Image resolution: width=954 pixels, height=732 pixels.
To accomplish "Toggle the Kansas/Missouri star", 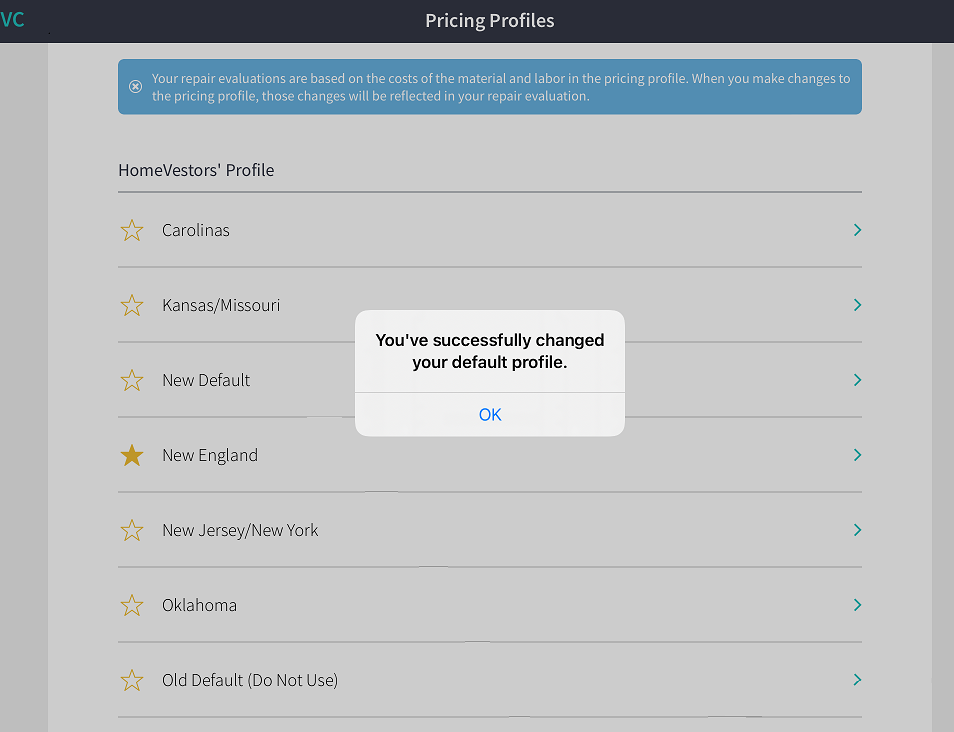I will [x=132, y=305].
